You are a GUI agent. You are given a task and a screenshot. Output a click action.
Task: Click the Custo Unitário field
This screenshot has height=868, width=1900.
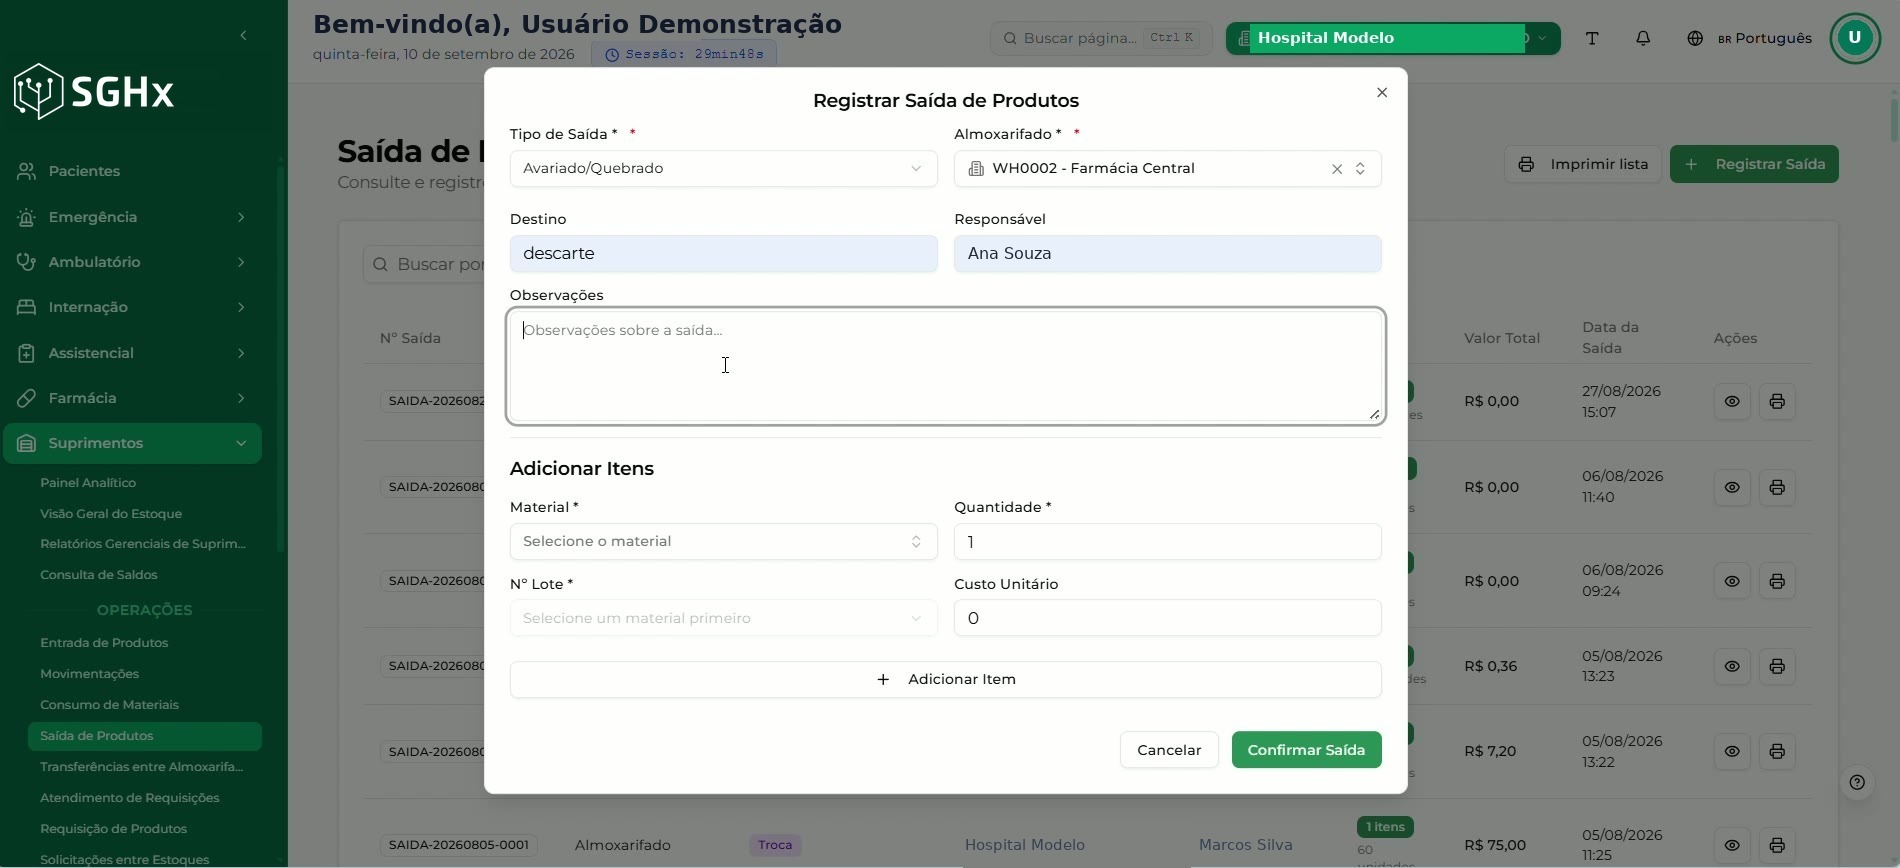click(x=1167, y=618)
